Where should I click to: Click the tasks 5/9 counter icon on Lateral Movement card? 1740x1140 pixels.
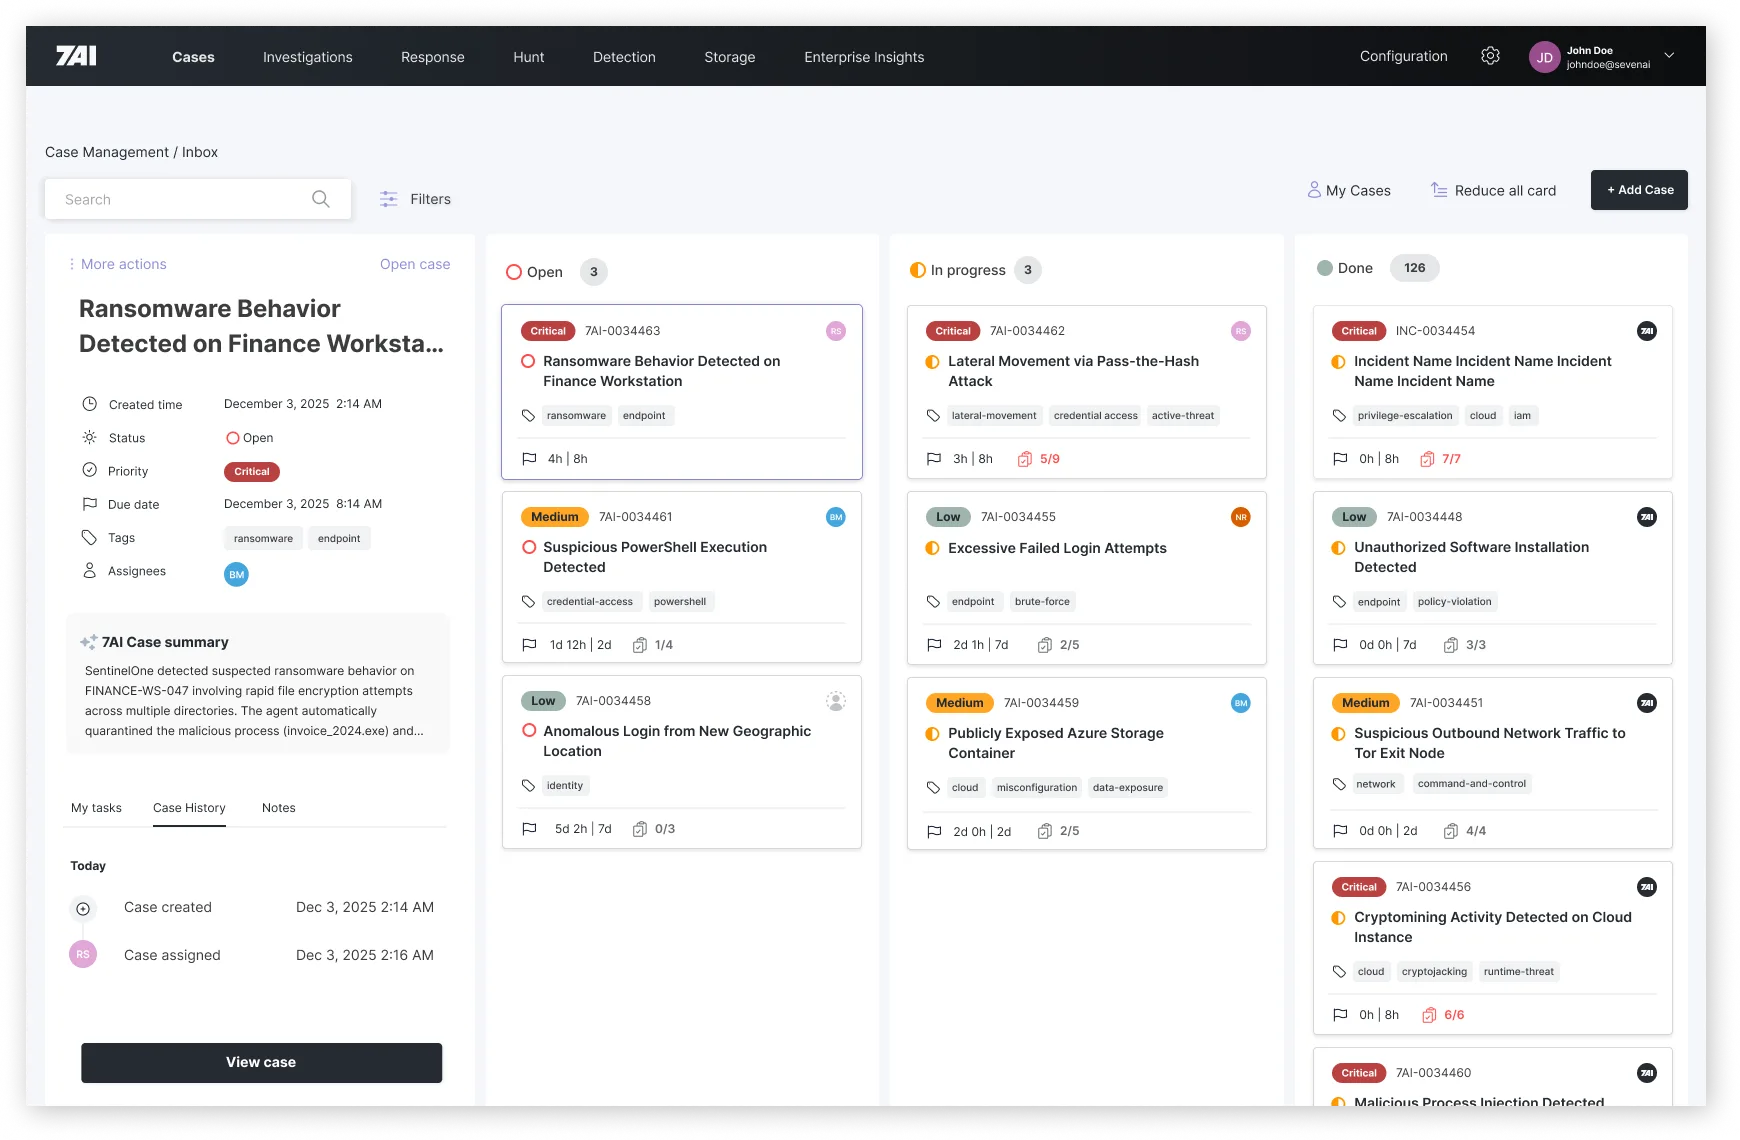[1023, 458]
